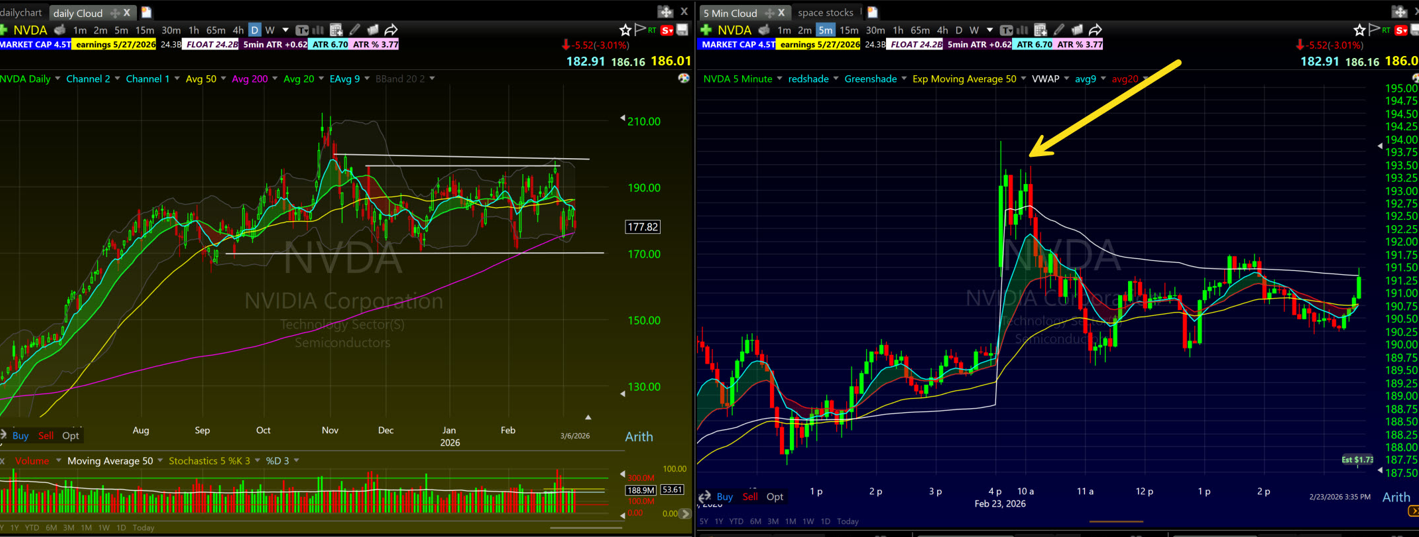Click the green plus icon beside NVDA in 5 Min chart
The width and height of the screenshot is (1419, 537).
pyautogui.click(x=706, y=30)
